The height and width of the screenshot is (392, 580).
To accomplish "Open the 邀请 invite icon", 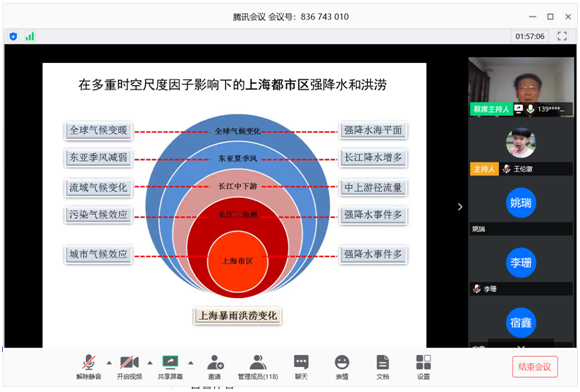I will (x=215, y=366).
